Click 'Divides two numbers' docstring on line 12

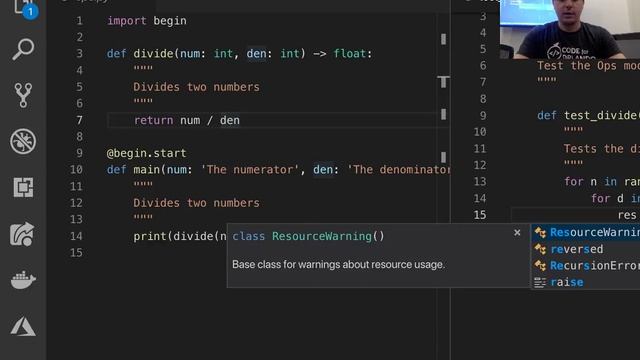(196, 203)
